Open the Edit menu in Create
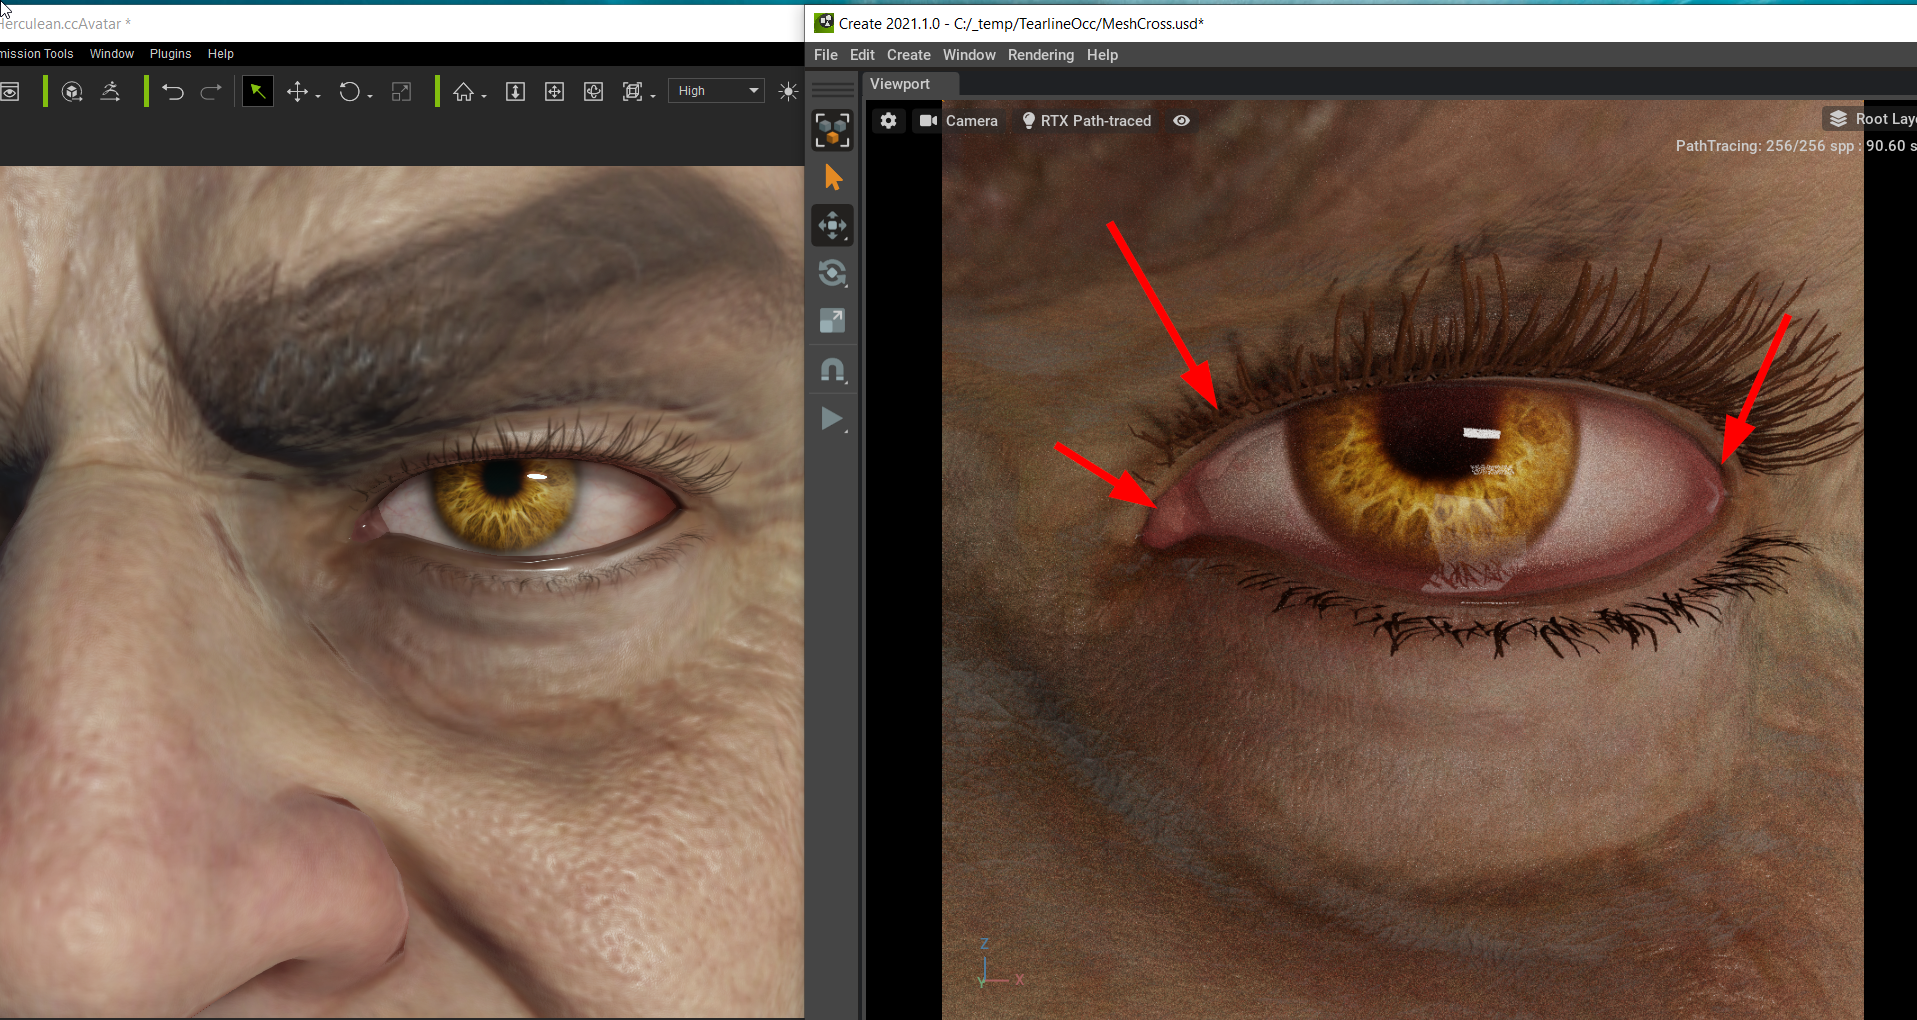The height and width of the screenshot is (1020, 1917). pyautogui.click(x=862, y=55)
